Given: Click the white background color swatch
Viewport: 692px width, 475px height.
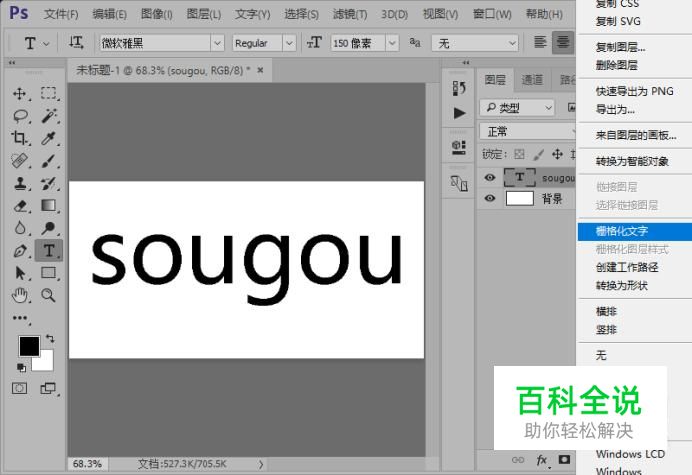Looking at the screenshot, I should [47, 364].
